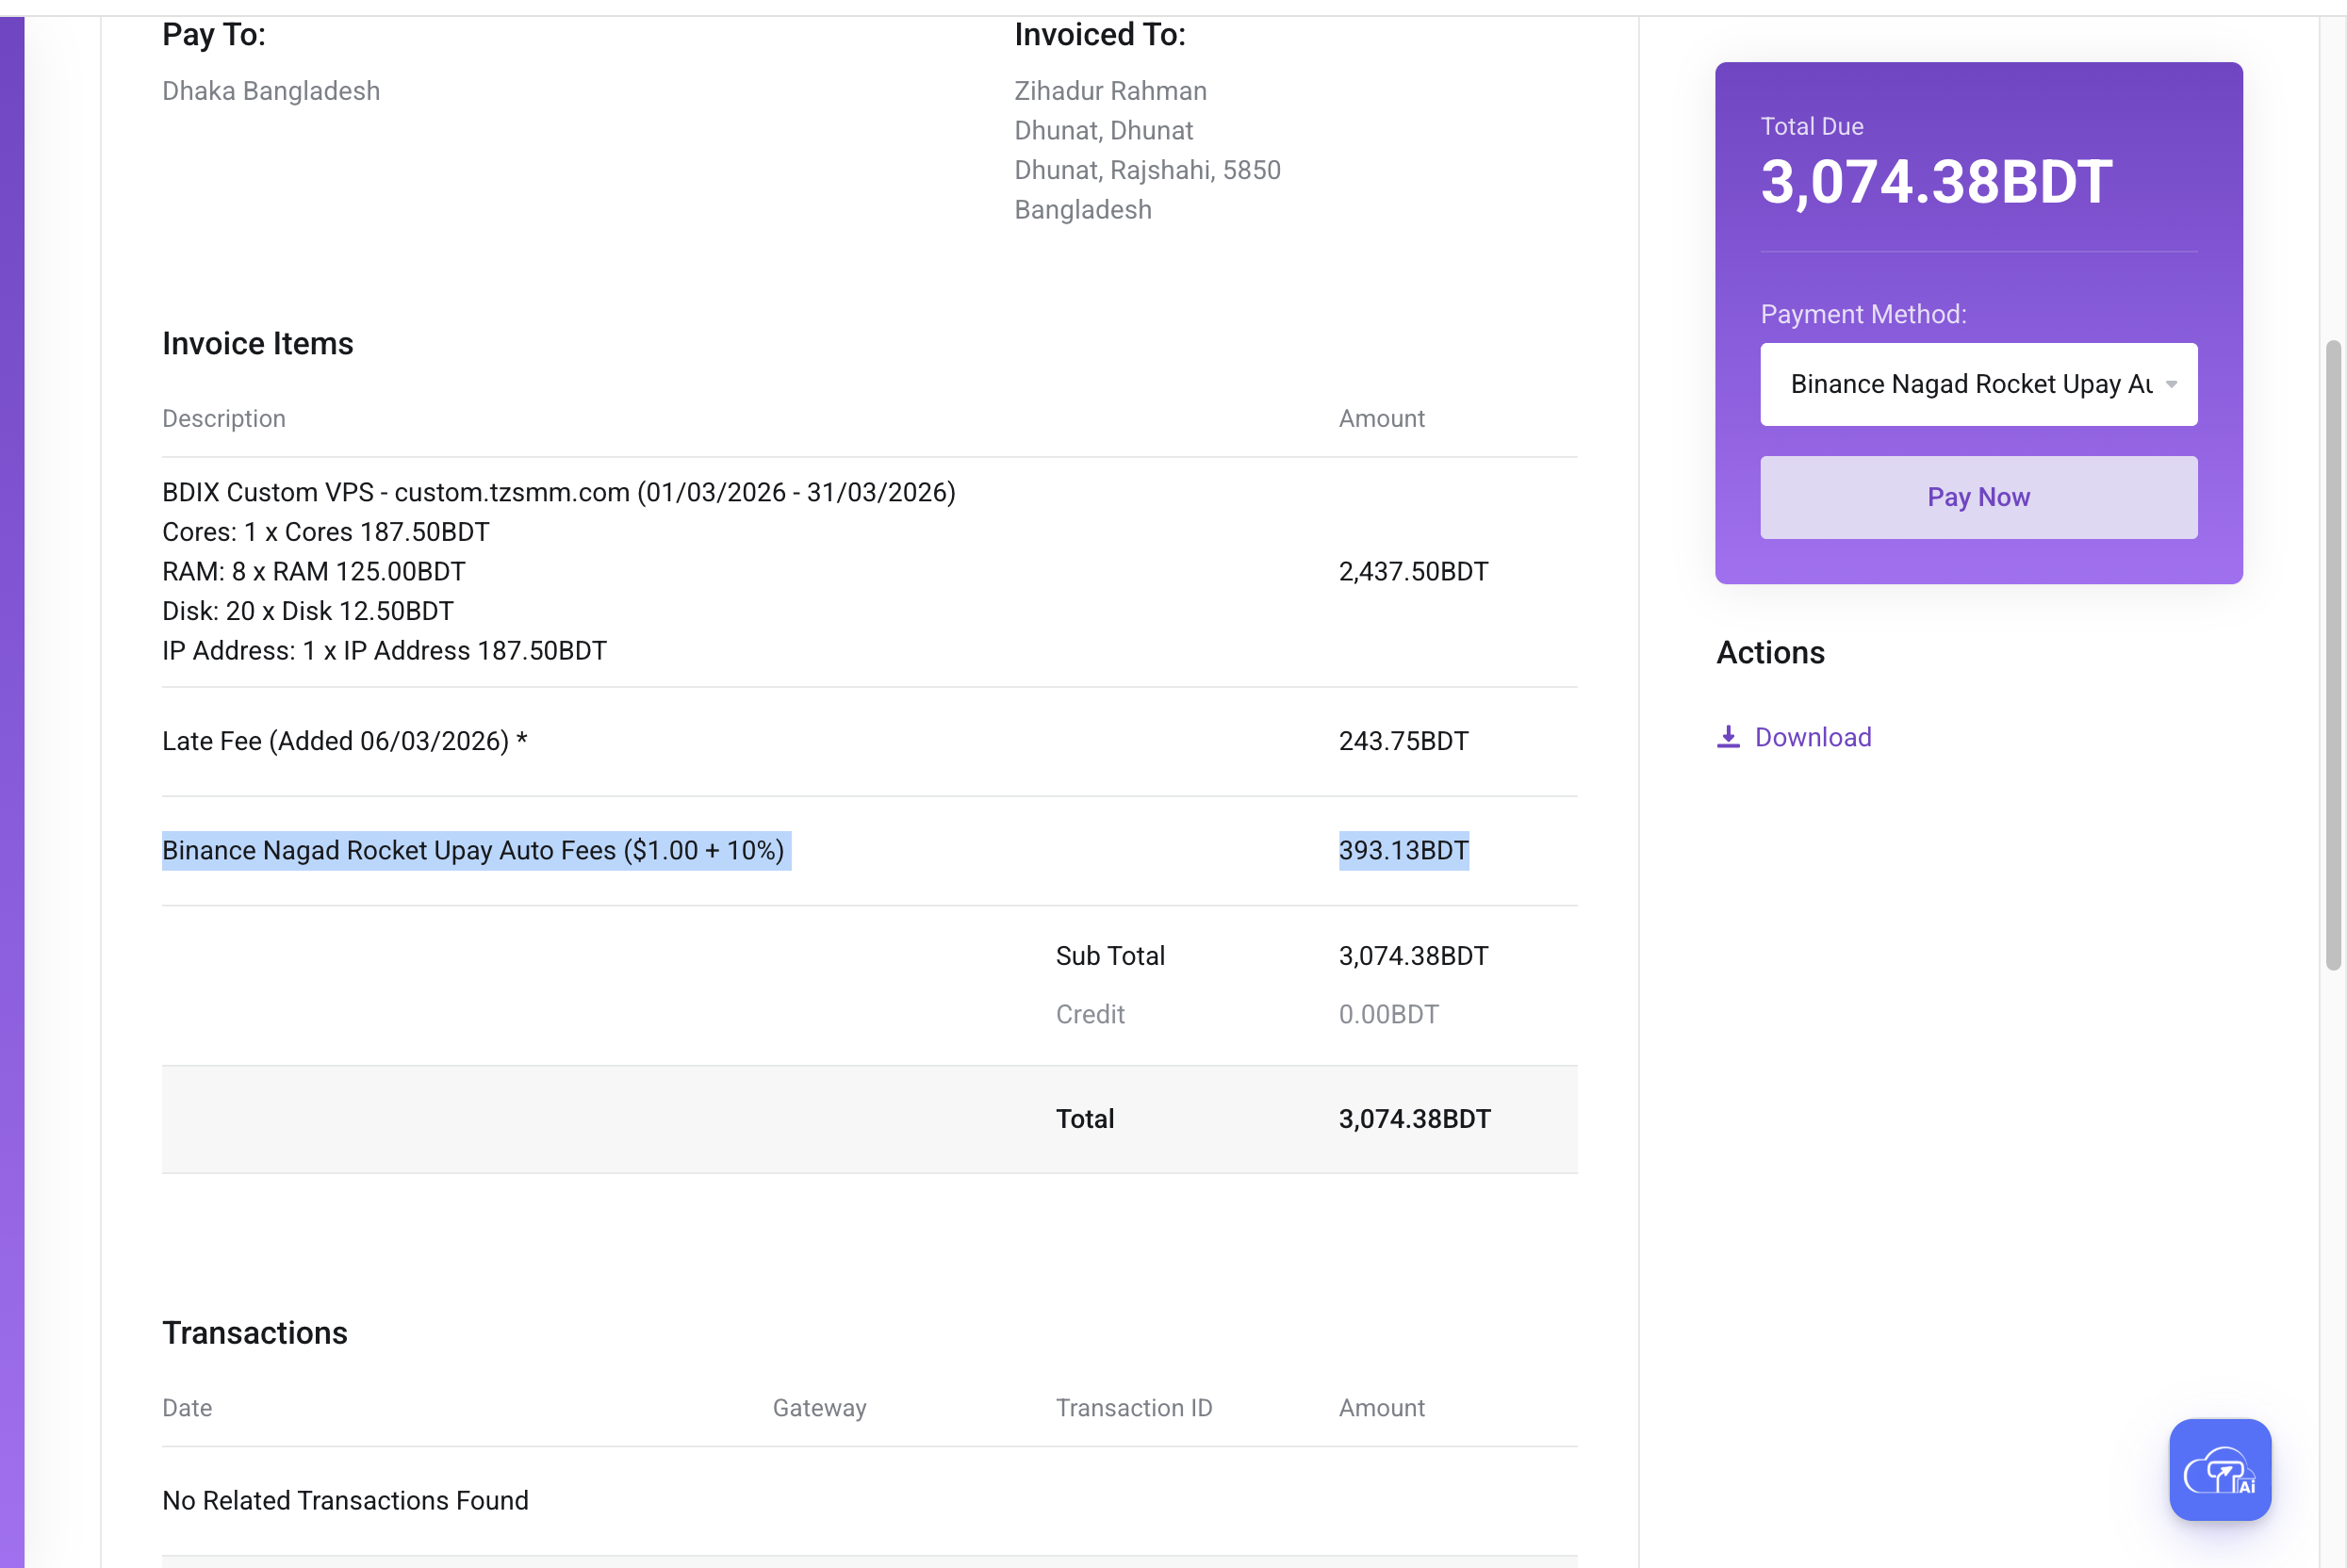
Task: Click the Credit value 0.00BDT
Action: (1388, 1013)
